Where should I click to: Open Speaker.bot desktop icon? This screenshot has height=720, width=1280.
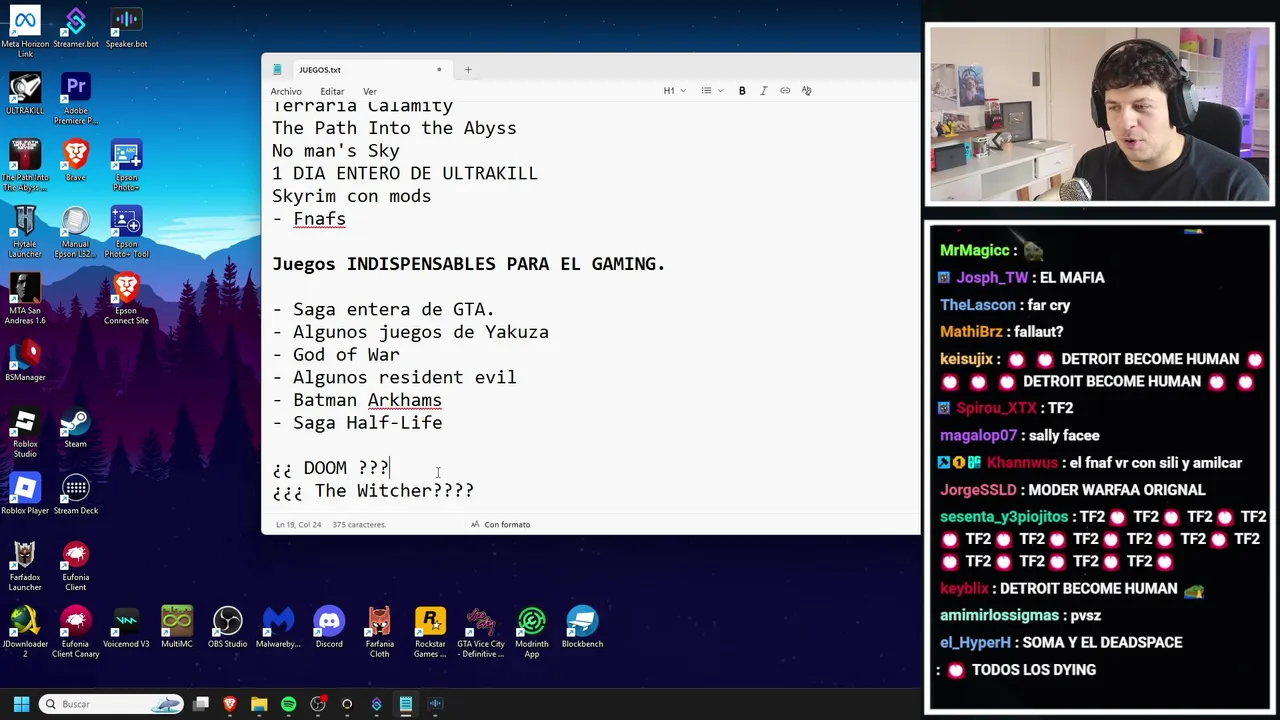point(126,27)
